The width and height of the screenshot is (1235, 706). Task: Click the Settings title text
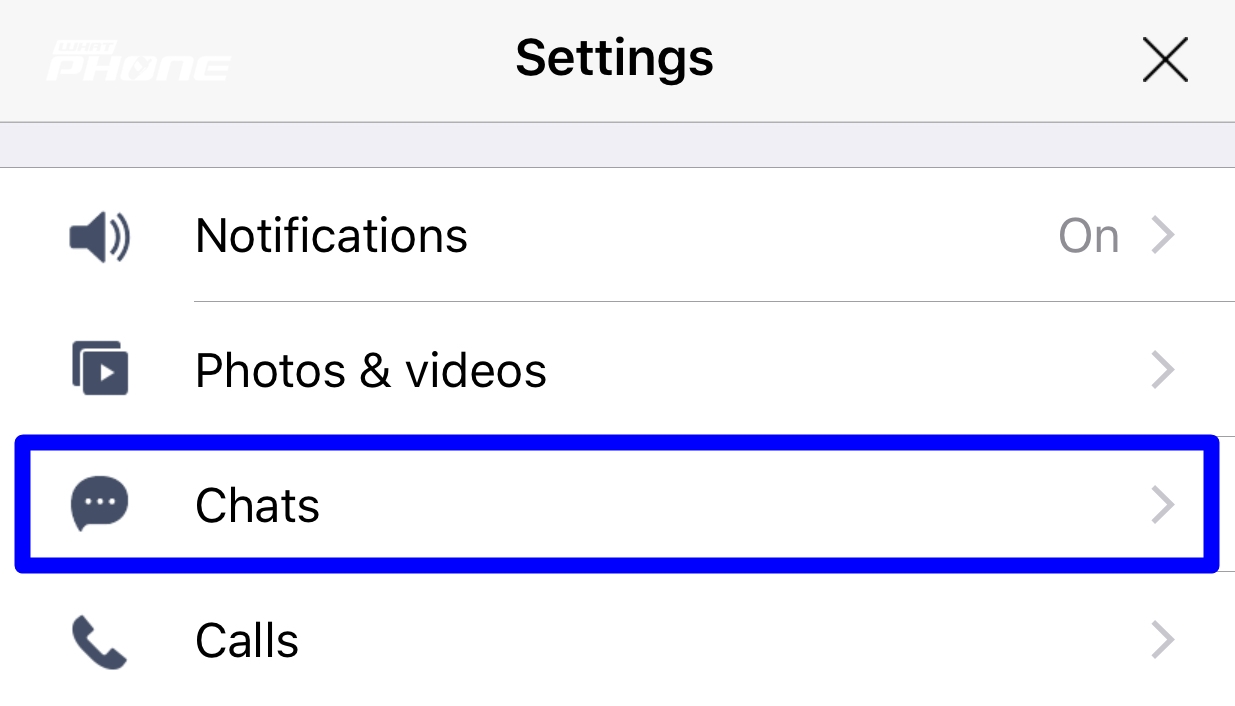pos(614,58)
